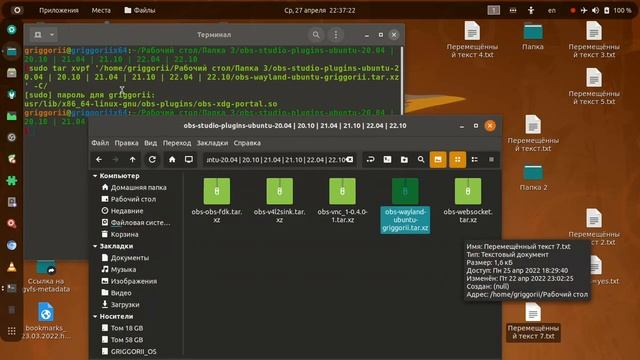Open volume icon in system tray

[596, 10]
